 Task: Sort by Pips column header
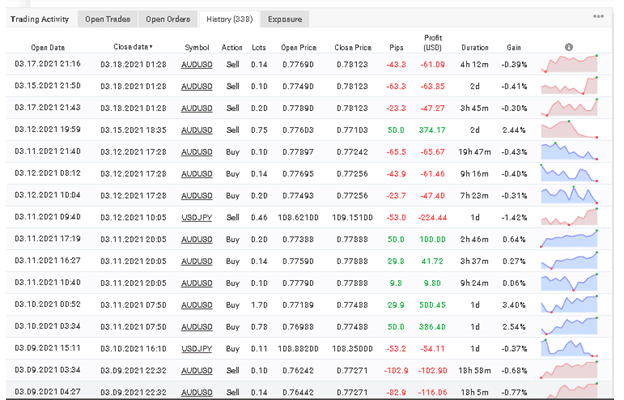pos(396,47)
